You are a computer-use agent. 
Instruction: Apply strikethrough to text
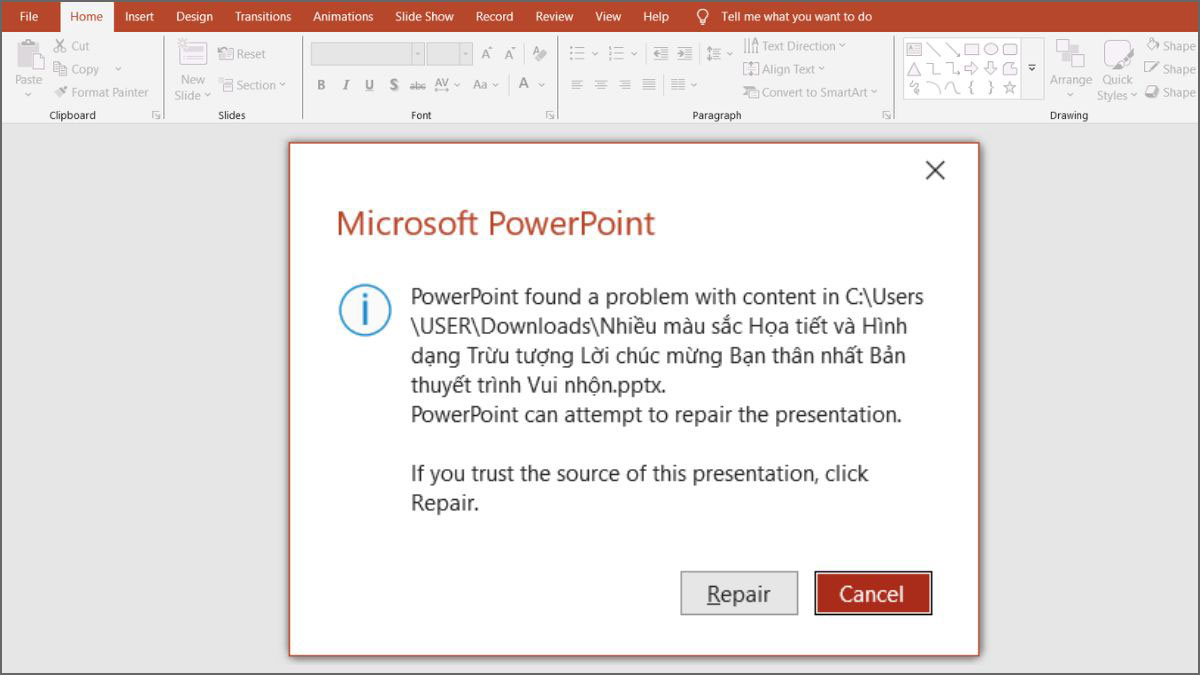point(418,85)
